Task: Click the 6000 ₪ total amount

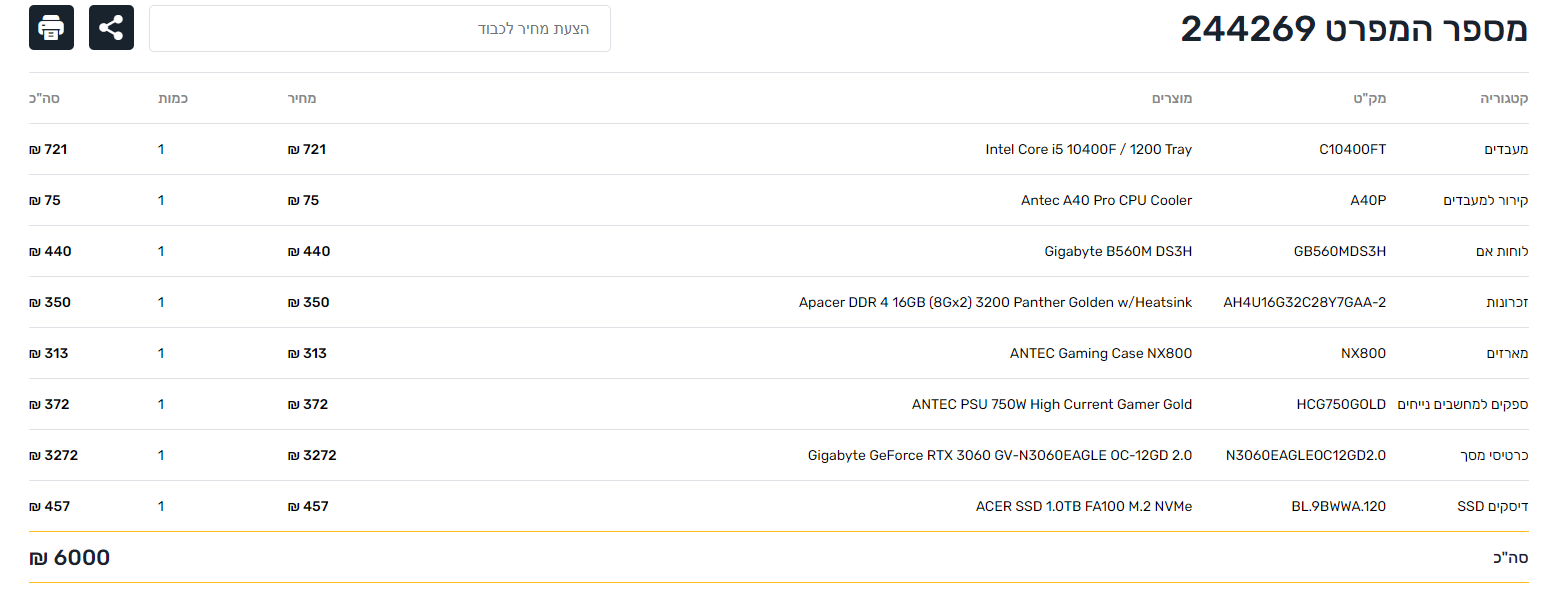Action: pos(70,558)
